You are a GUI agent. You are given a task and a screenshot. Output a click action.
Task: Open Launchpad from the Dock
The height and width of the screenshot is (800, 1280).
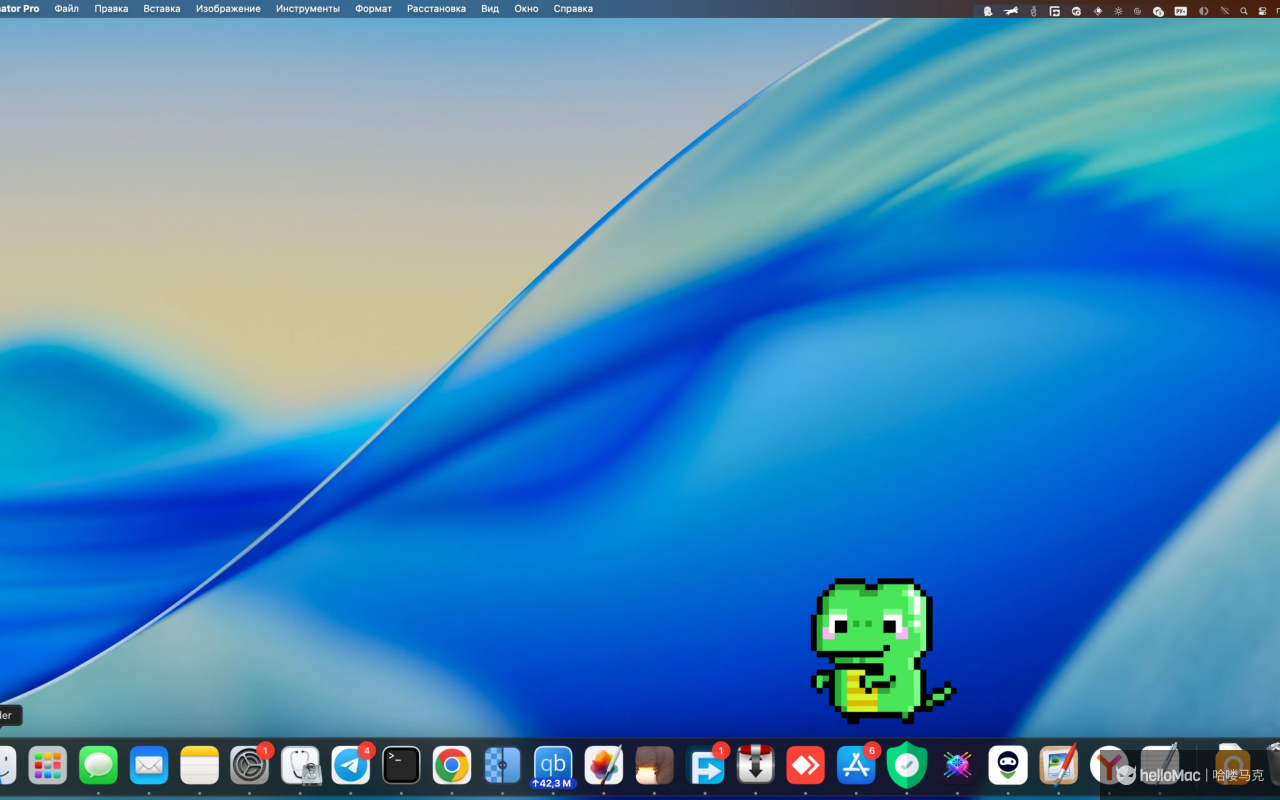(x=48, y=766)
